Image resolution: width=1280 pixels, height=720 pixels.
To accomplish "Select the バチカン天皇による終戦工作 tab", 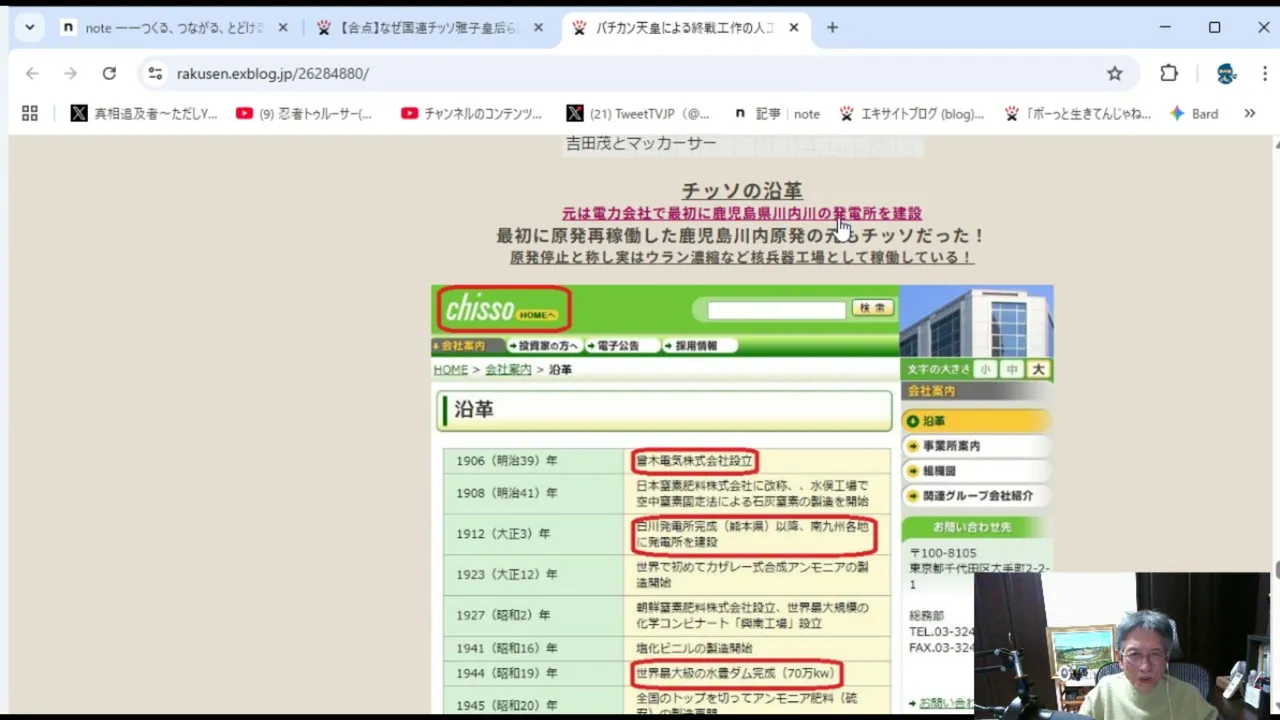I will pos(688,28).
